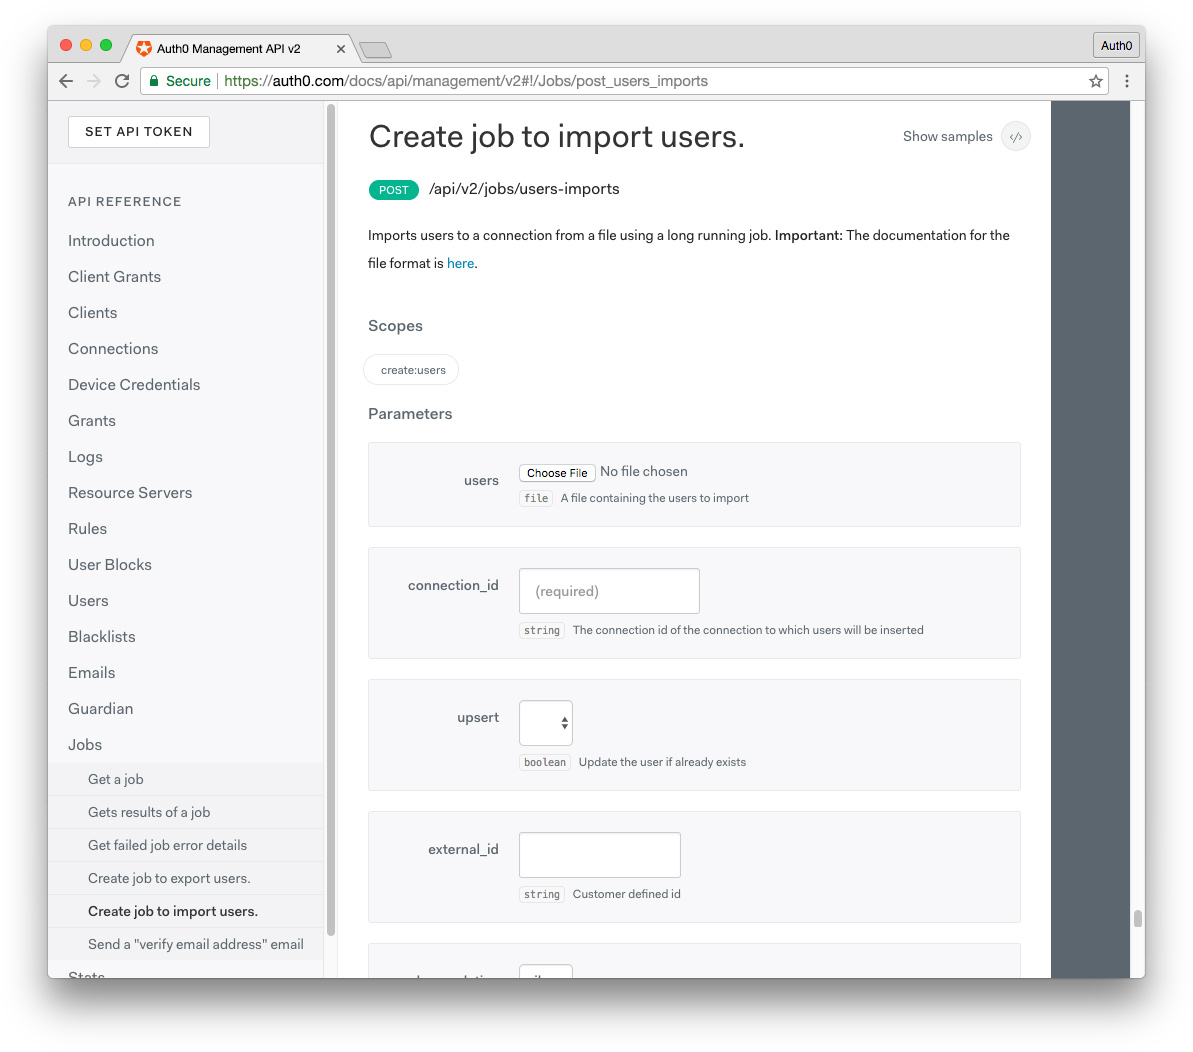Image resolution: width=1193 pixels, height=1052 pixels.
Task: Click Show samples text
Action: [947, 137]
